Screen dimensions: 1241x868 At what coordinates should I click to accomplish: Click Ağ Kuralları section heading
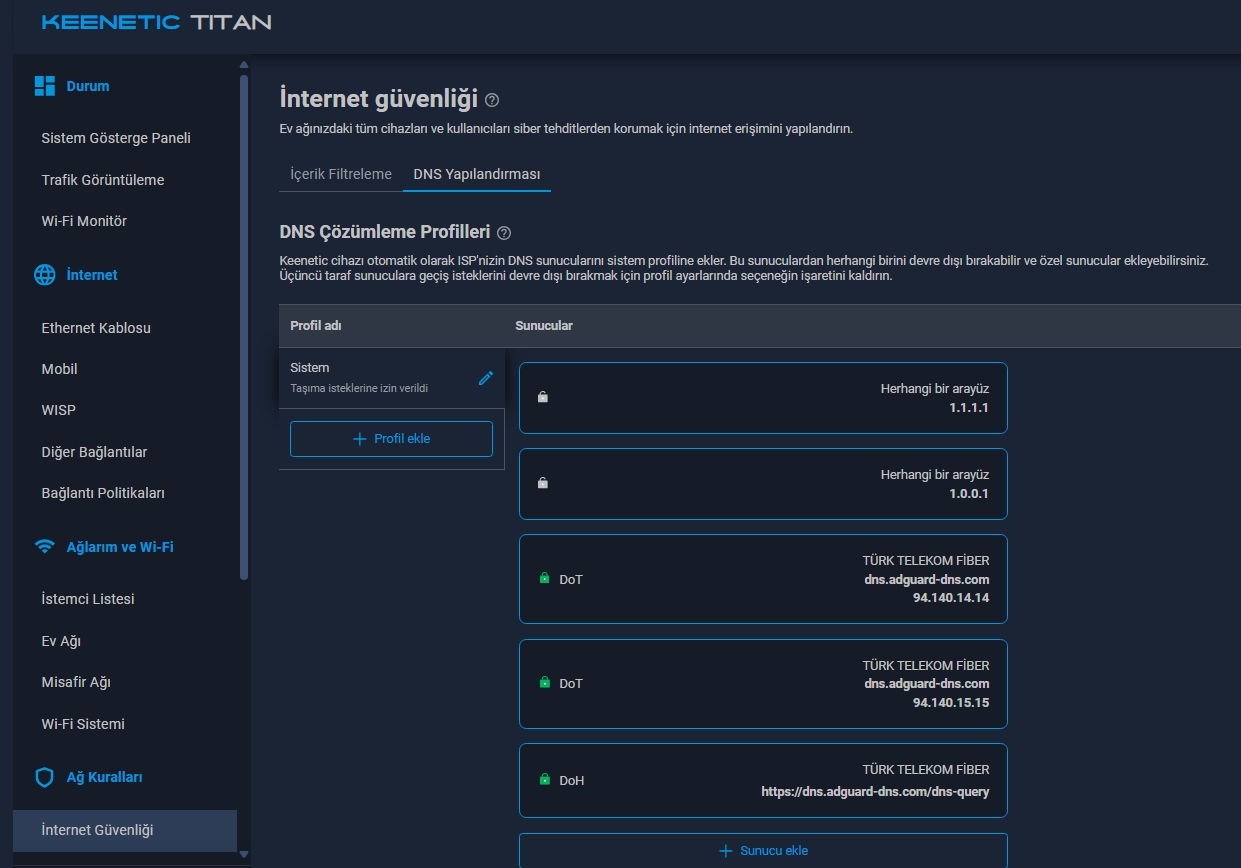click(x=104, y=777)
